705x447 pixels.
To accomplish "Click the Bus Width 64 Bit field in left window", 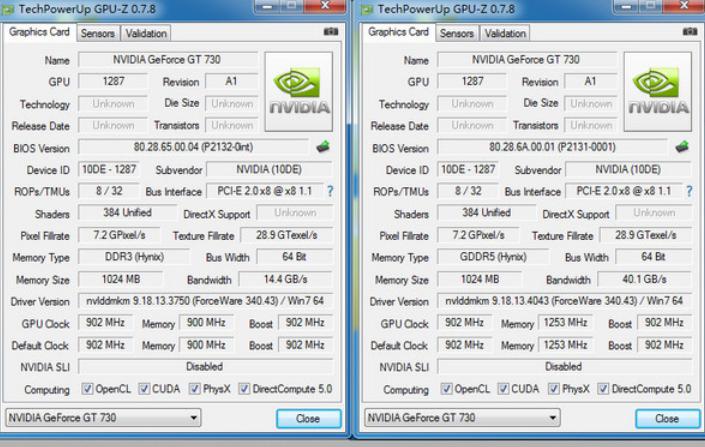I will click(x=294, y=257).
